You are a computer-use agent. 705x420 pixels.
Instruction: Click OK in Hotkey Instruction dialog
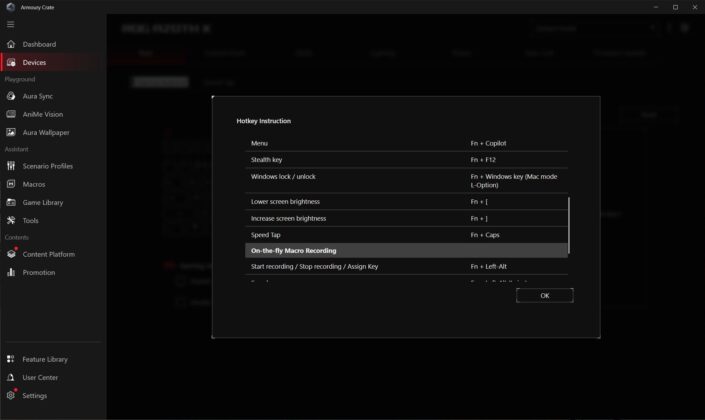[544, 295]
